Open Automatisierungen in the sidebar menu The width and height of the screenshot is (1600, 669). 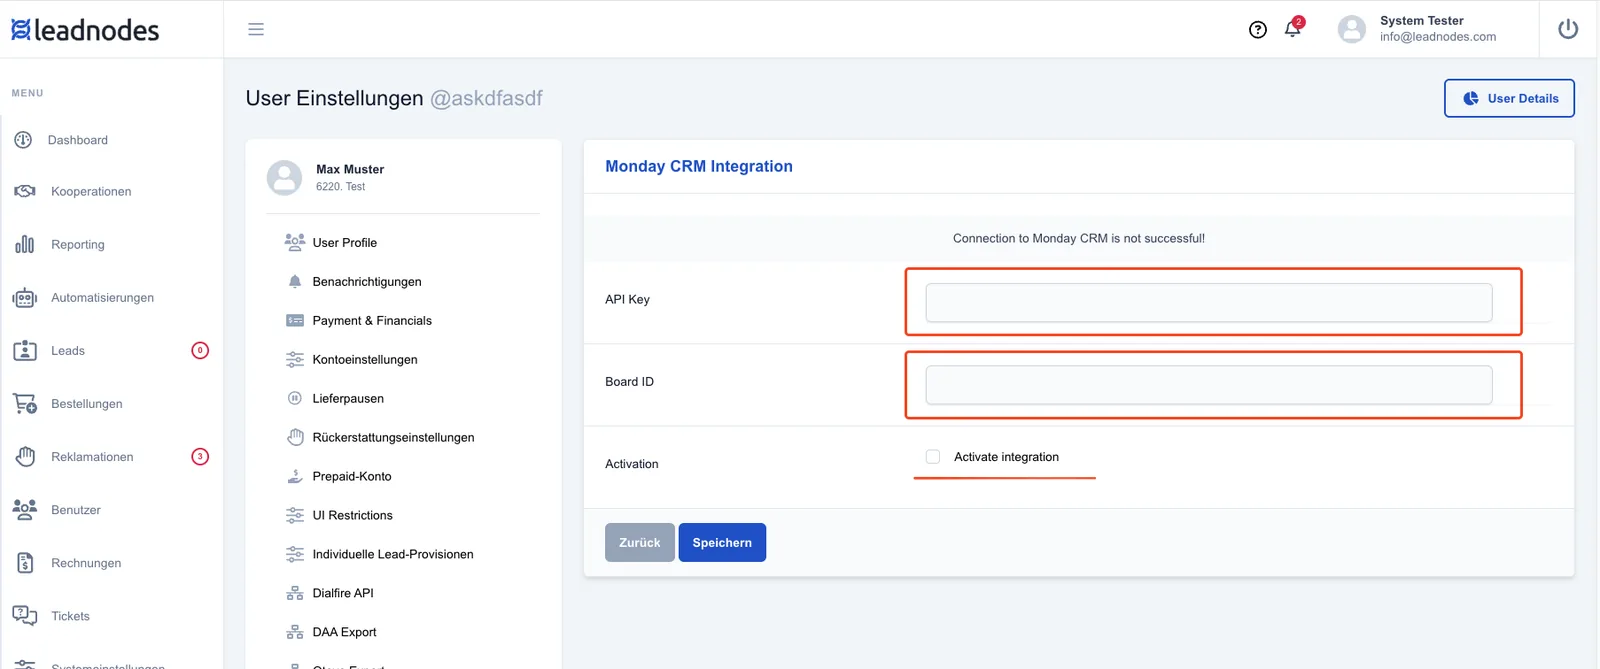tap(103, 297)
